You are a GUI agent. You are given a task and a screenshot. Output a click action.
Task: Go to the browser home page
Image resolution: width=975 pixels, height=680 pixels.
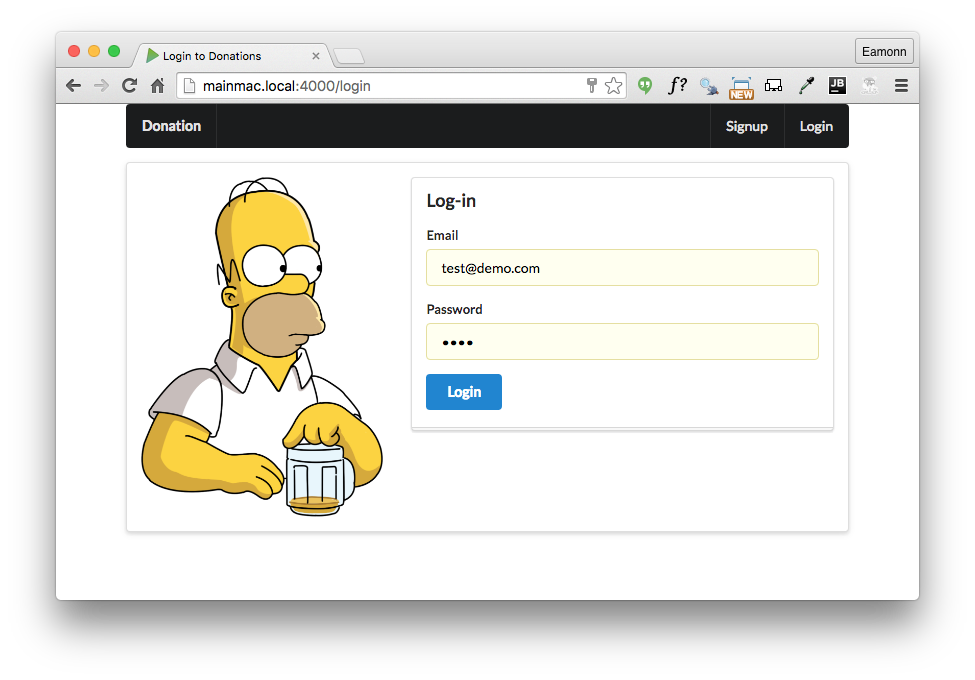(157, 86)
